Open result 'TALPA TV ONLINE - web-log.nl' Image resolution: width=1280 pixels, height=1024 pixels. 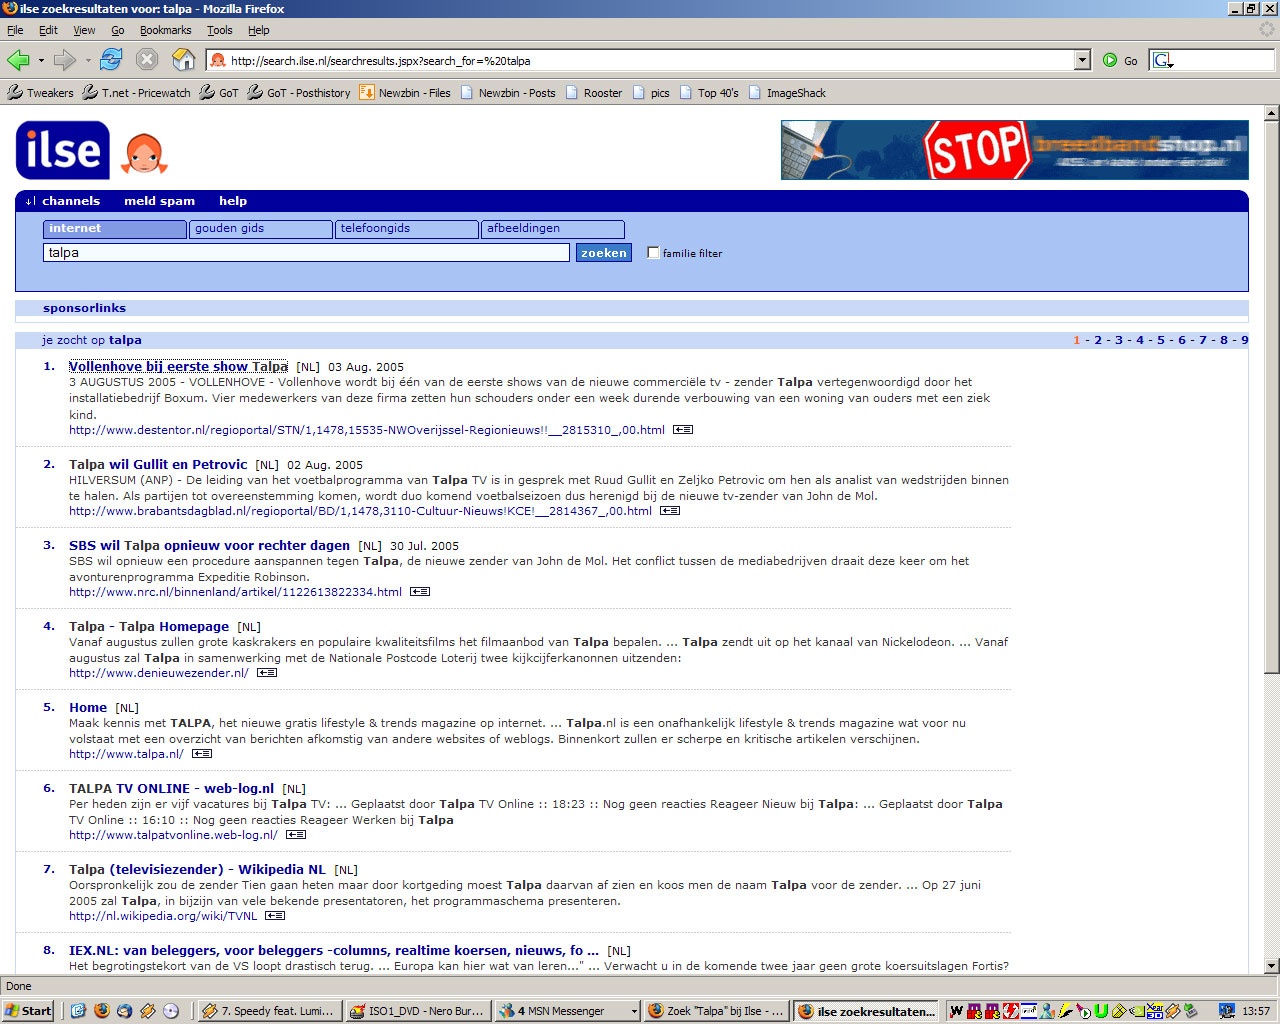tap(171, 788)
